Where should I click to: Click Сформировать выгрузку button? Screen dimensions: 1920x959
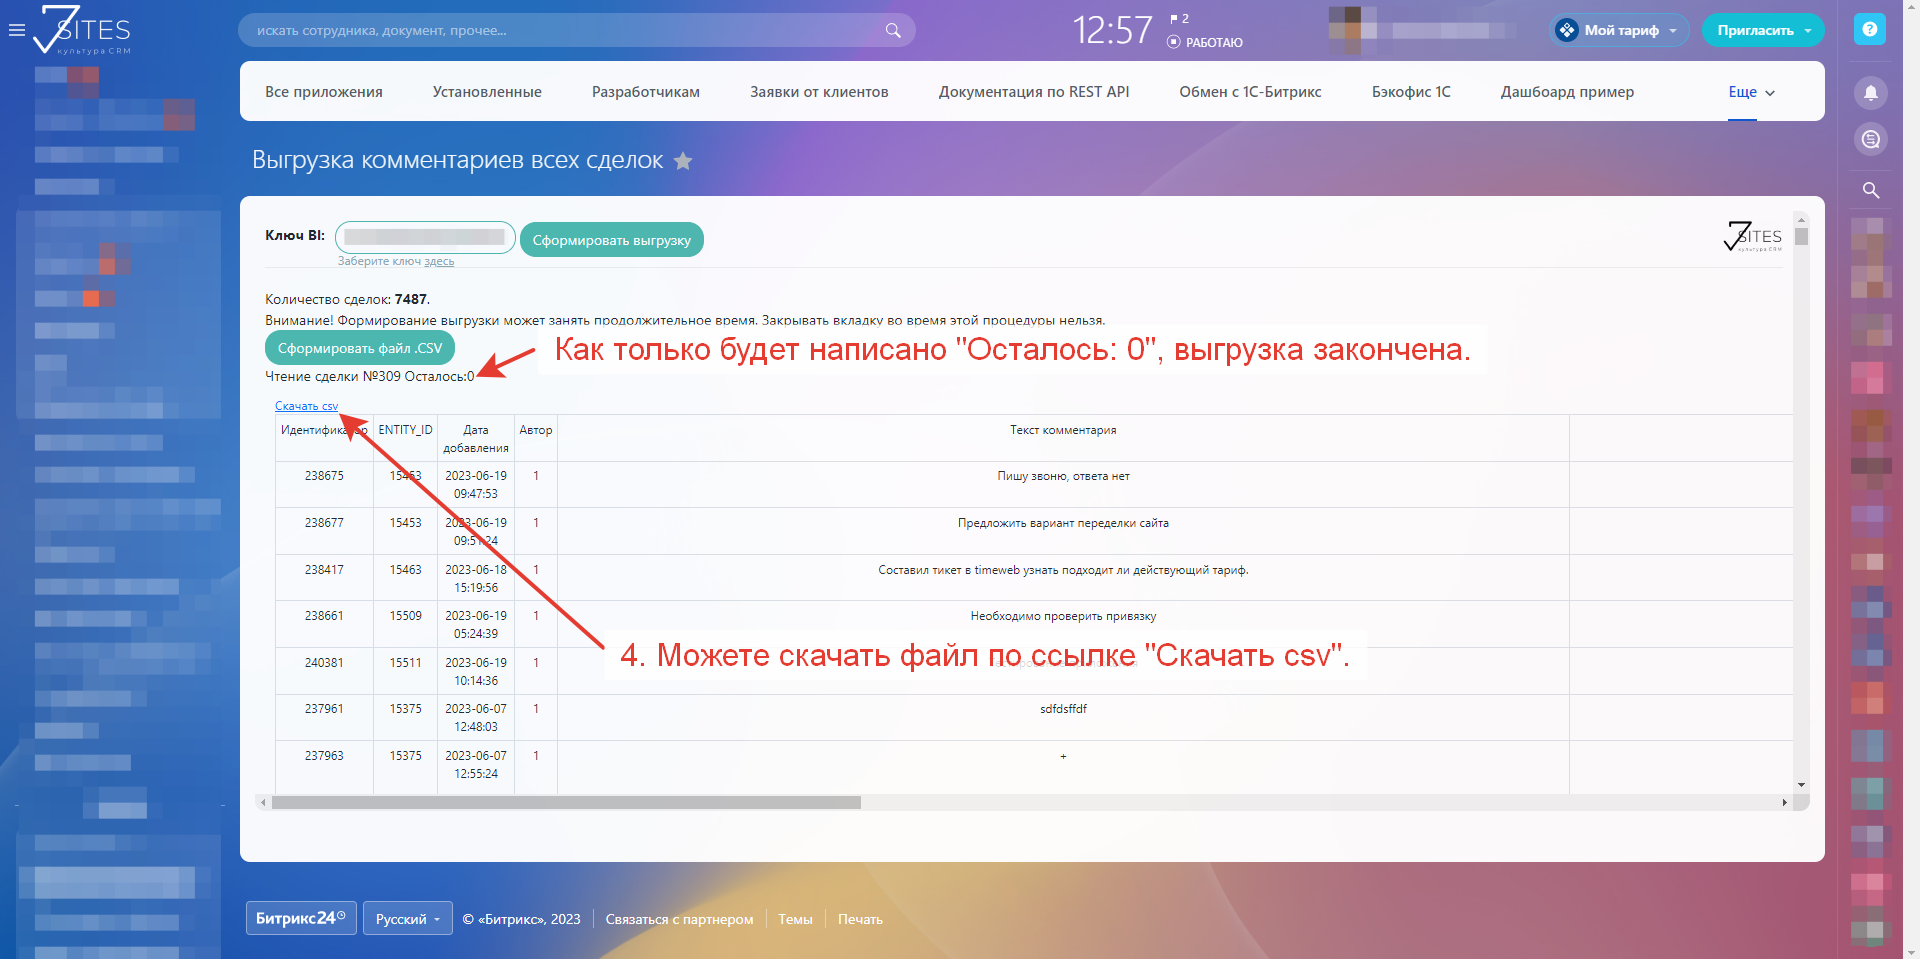(611, 240)
